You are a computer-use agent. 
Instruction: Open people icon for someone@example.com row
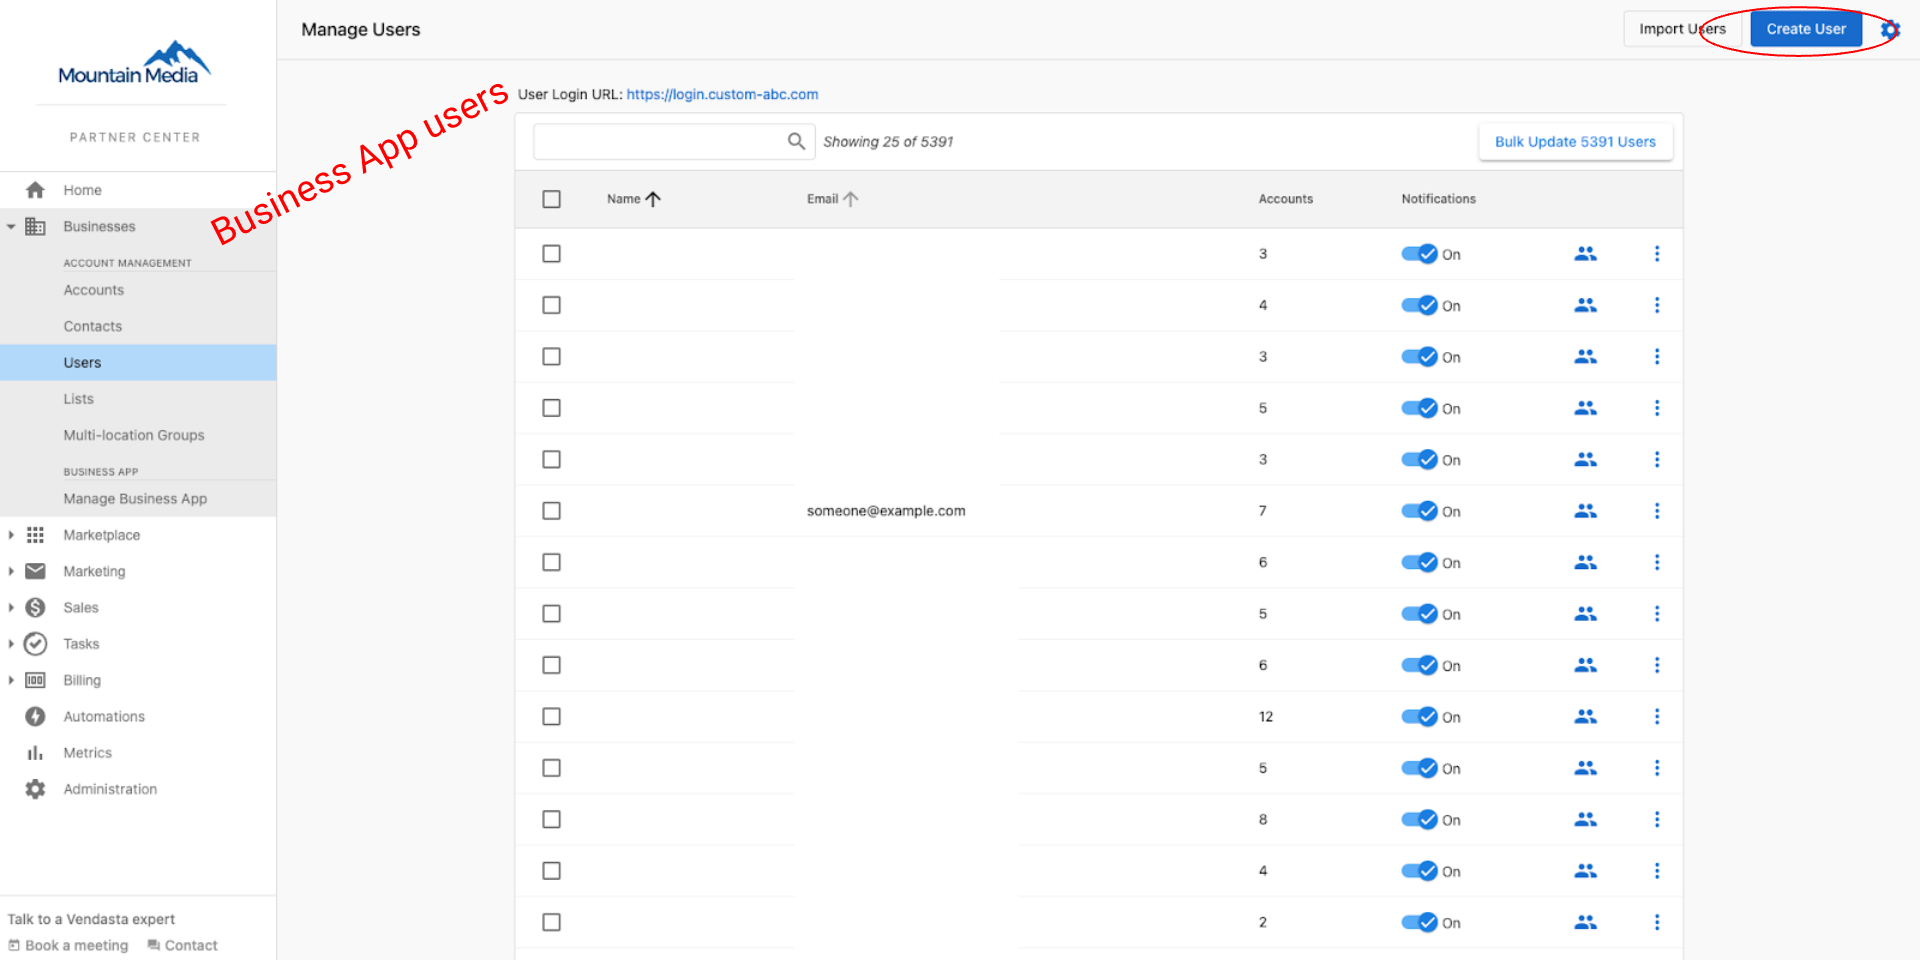click(1585, 511)
